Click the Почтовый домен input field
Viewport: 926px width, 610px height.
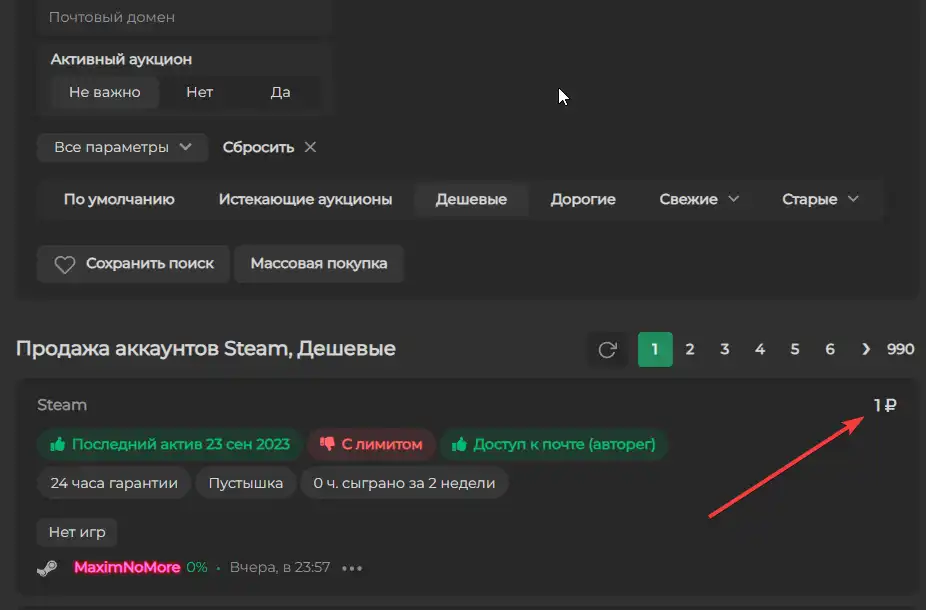coord(184,17)
